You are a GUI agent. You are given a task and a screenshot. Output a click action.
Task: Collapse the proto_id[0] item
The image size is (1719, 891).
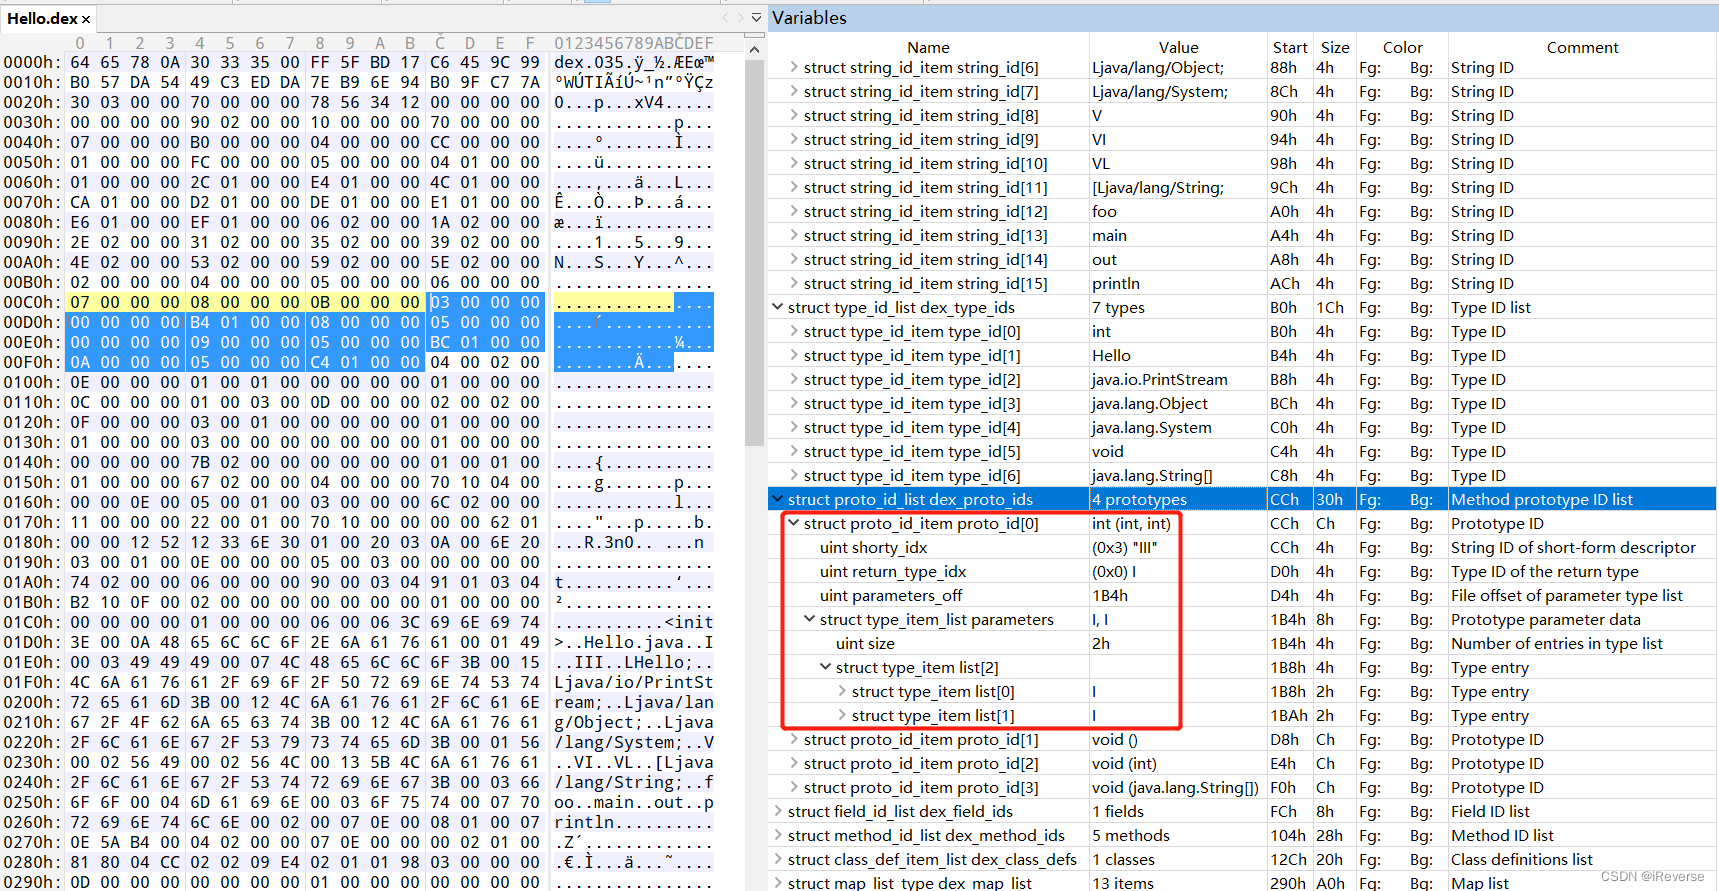tap(794, 523)
